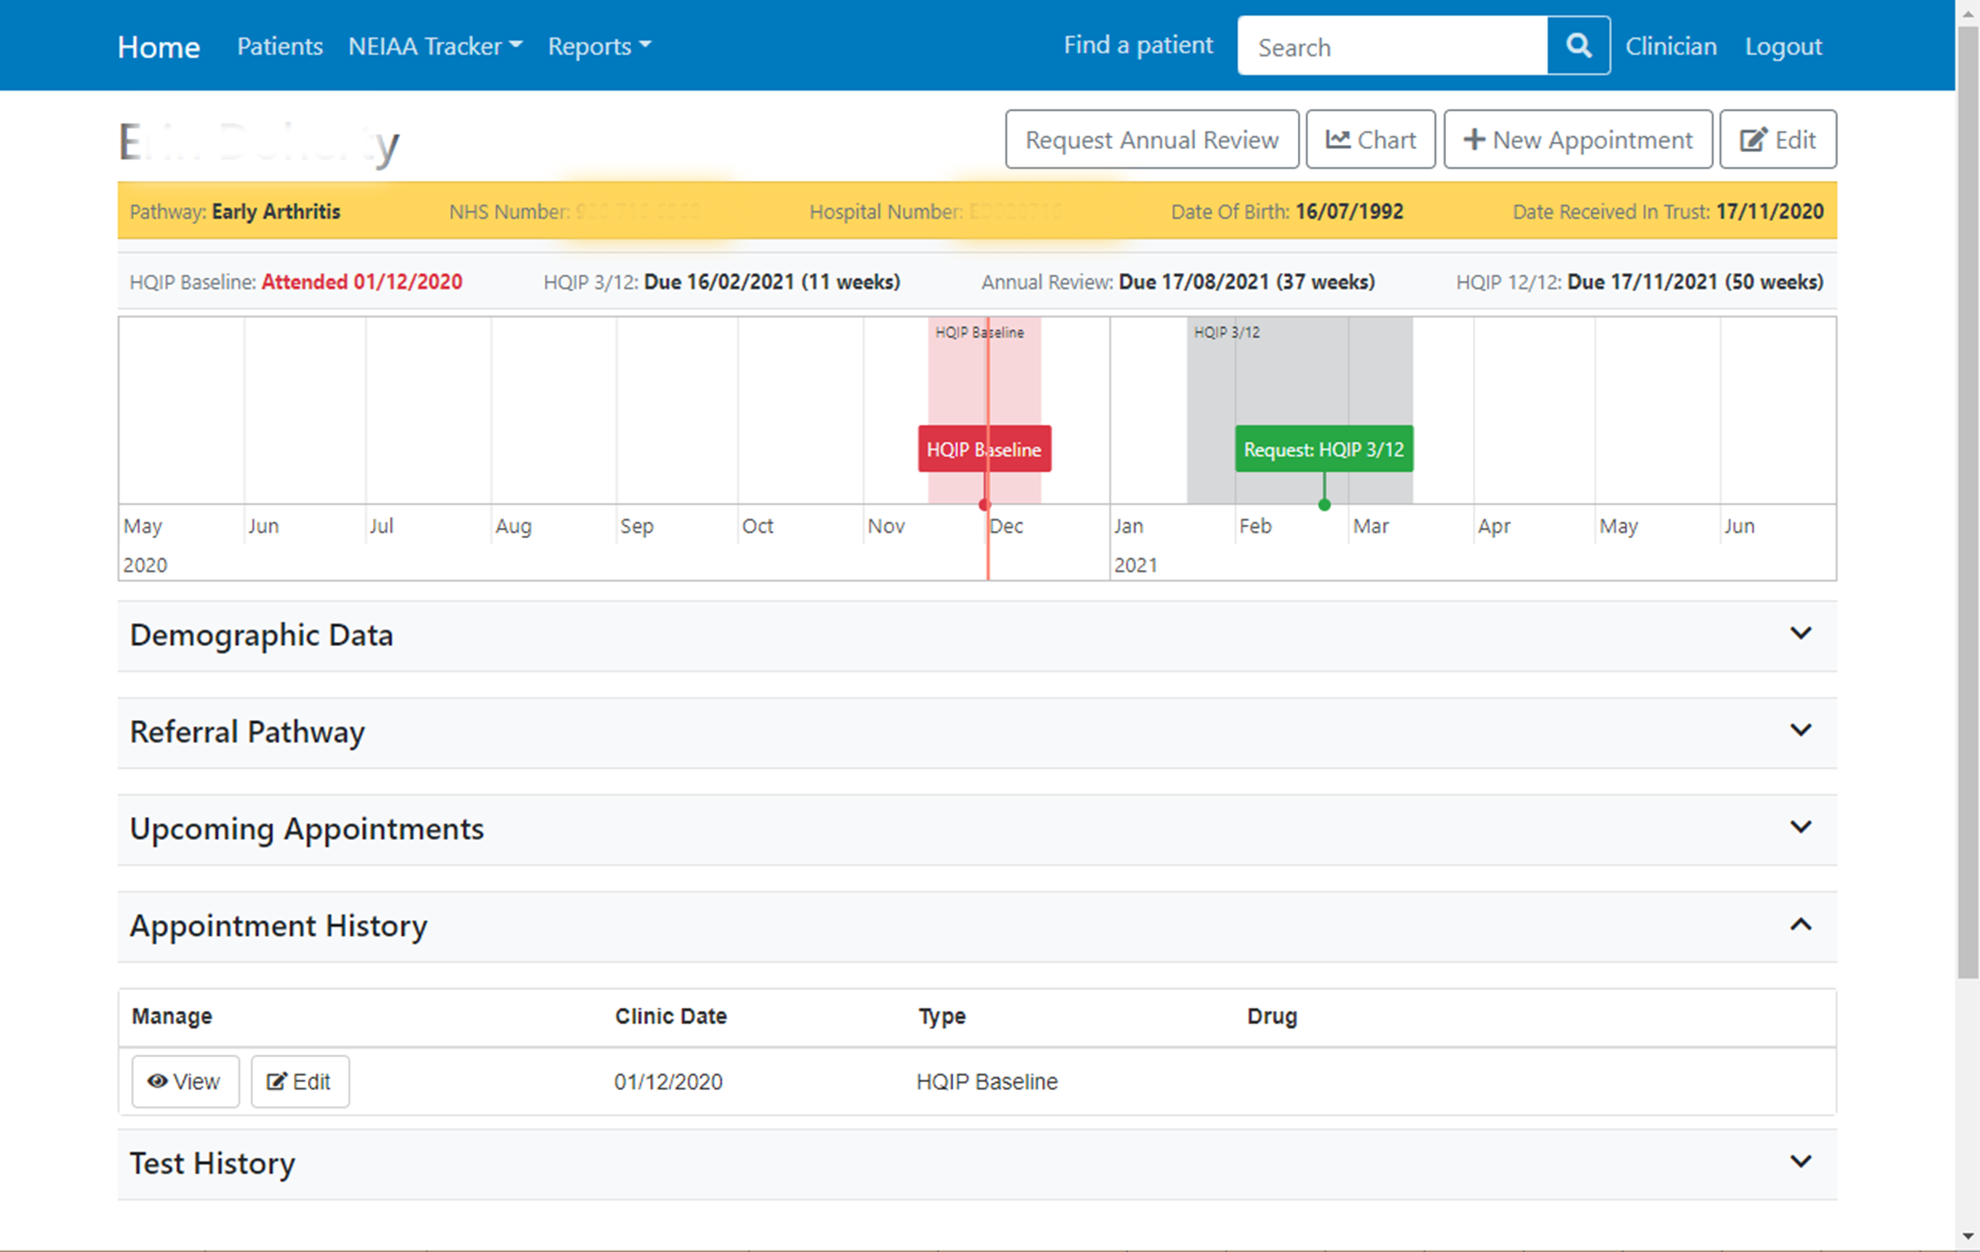Screen dimensions: 1980x1252
Task: Click the Demographic Data heading
Action: click(261, 635)
